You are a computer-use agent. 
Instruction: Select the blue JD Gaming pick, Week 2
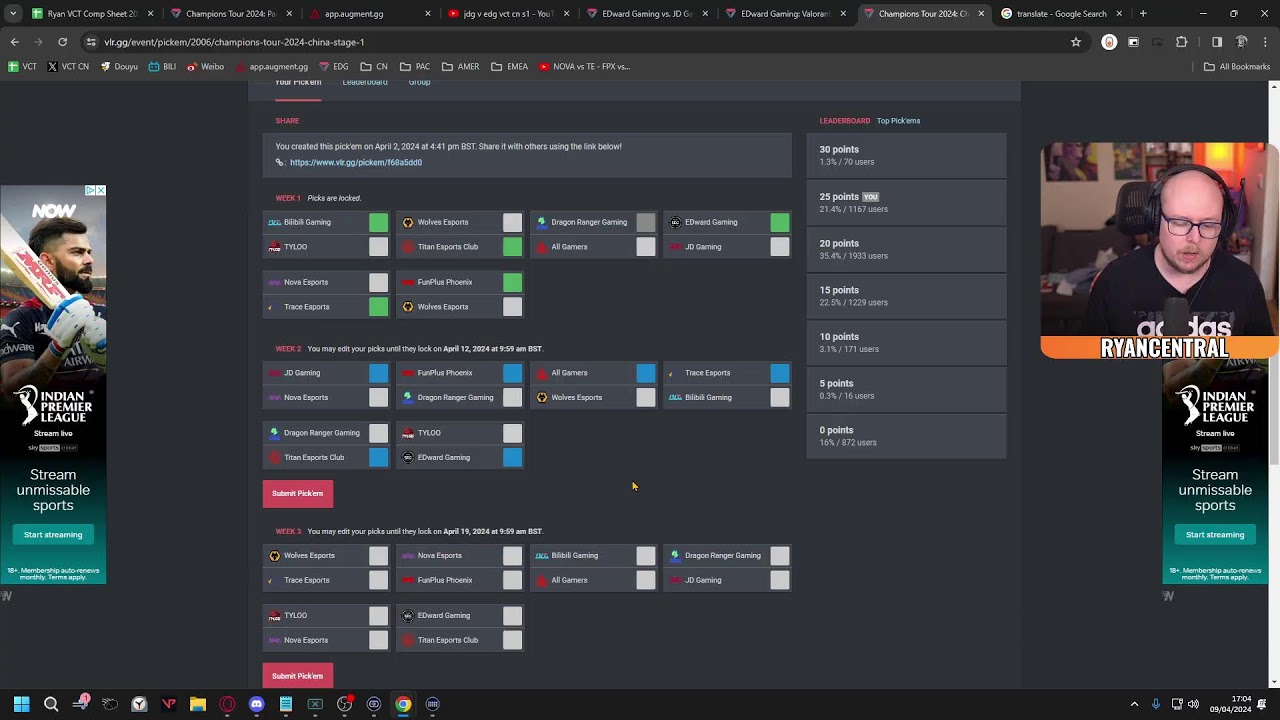point(378,373)
